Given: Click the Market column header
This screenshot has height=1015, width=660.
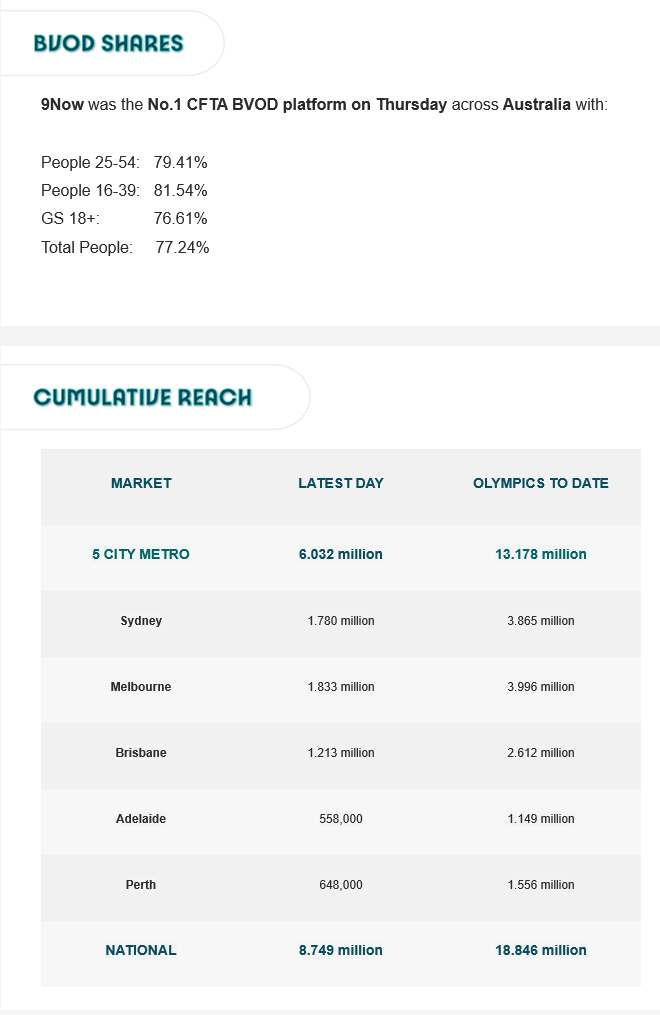Looking at the screenshot, I should click(141, 483).
